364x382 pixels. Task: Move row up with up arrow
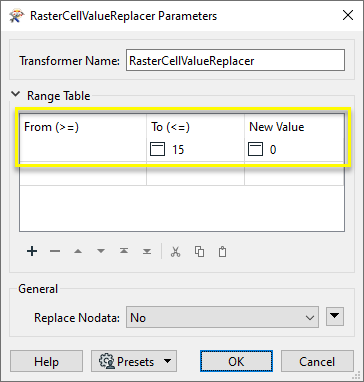click(x=78, y=251)
